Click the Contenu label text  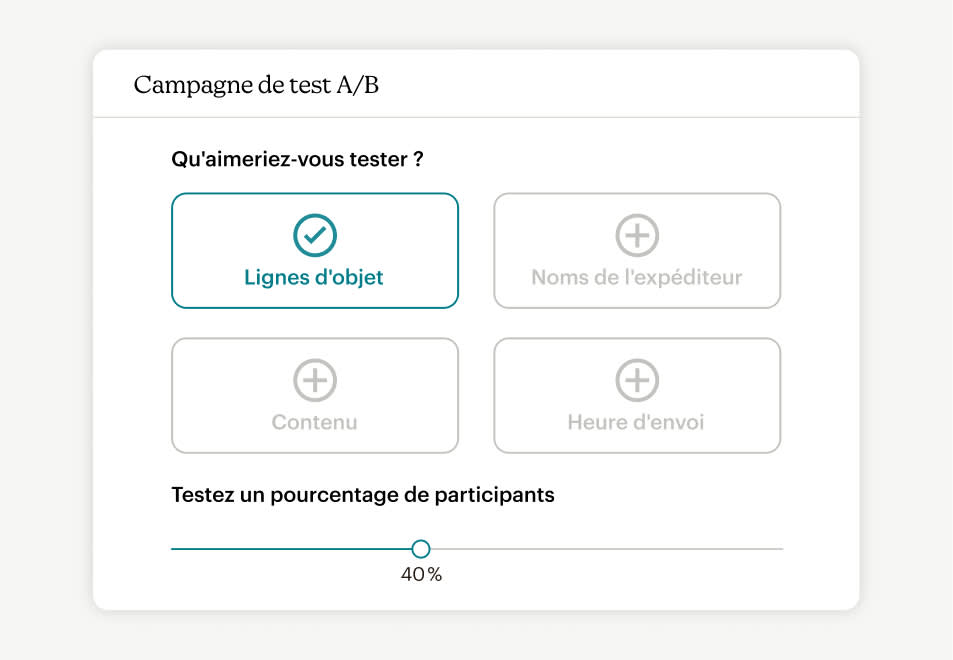(314, 422)
